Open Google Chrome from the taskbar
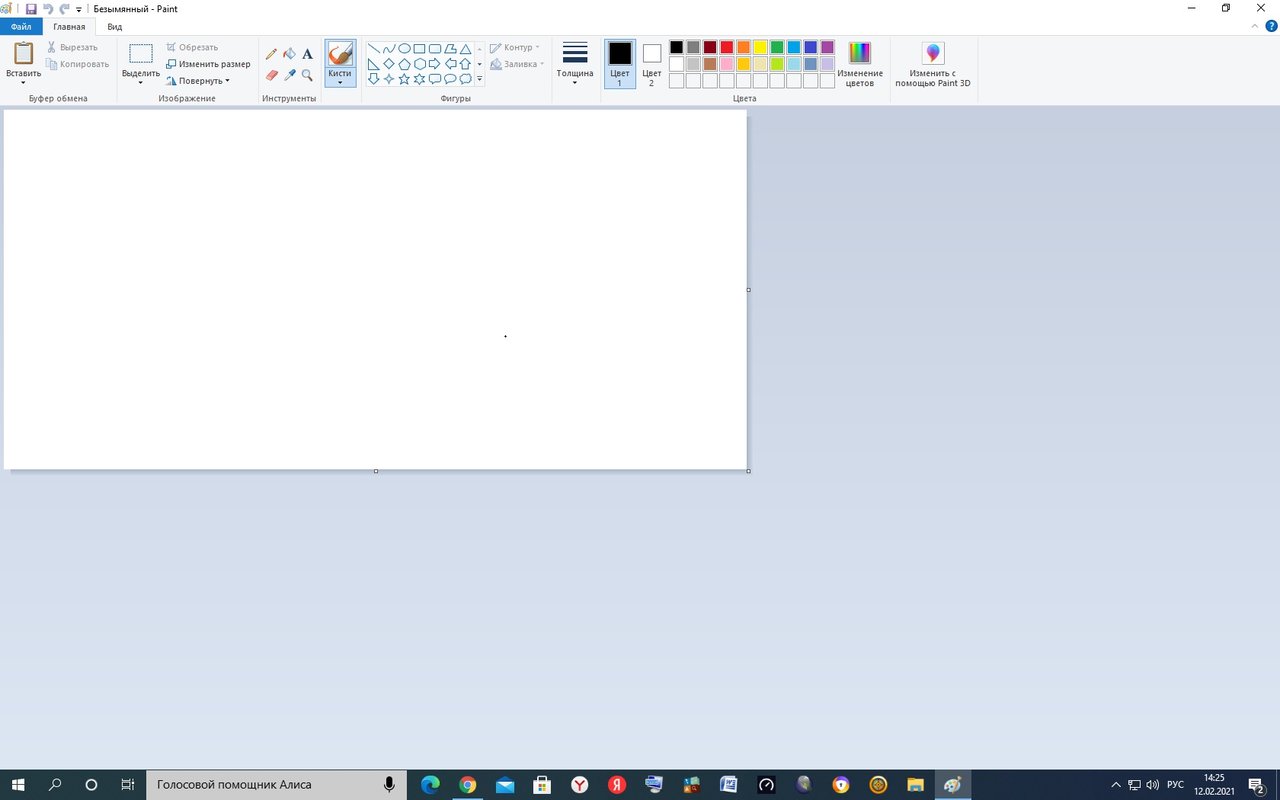The image size is (1280, 800). (x=467, y=785)
